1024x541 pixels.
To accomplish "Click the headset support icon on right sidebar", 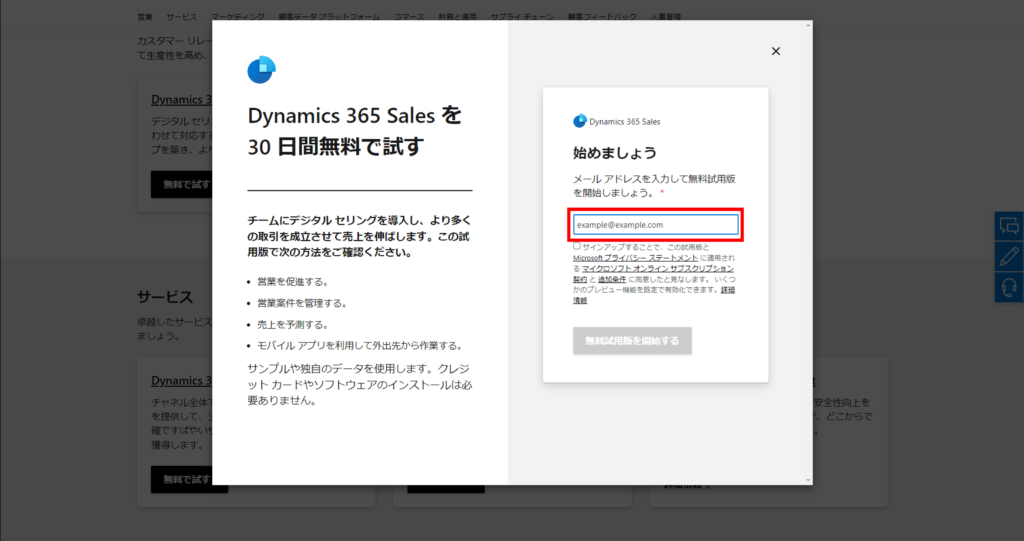I will pos(1009,287).
